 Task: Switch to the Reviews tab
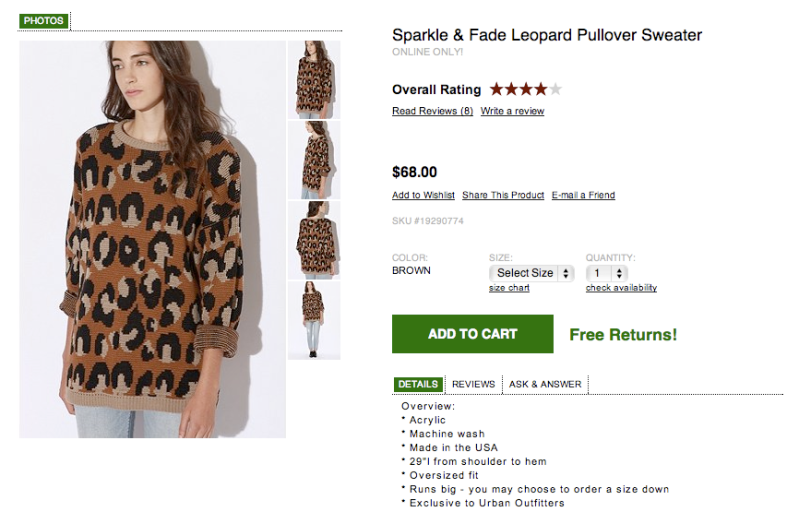pos(473,384)
